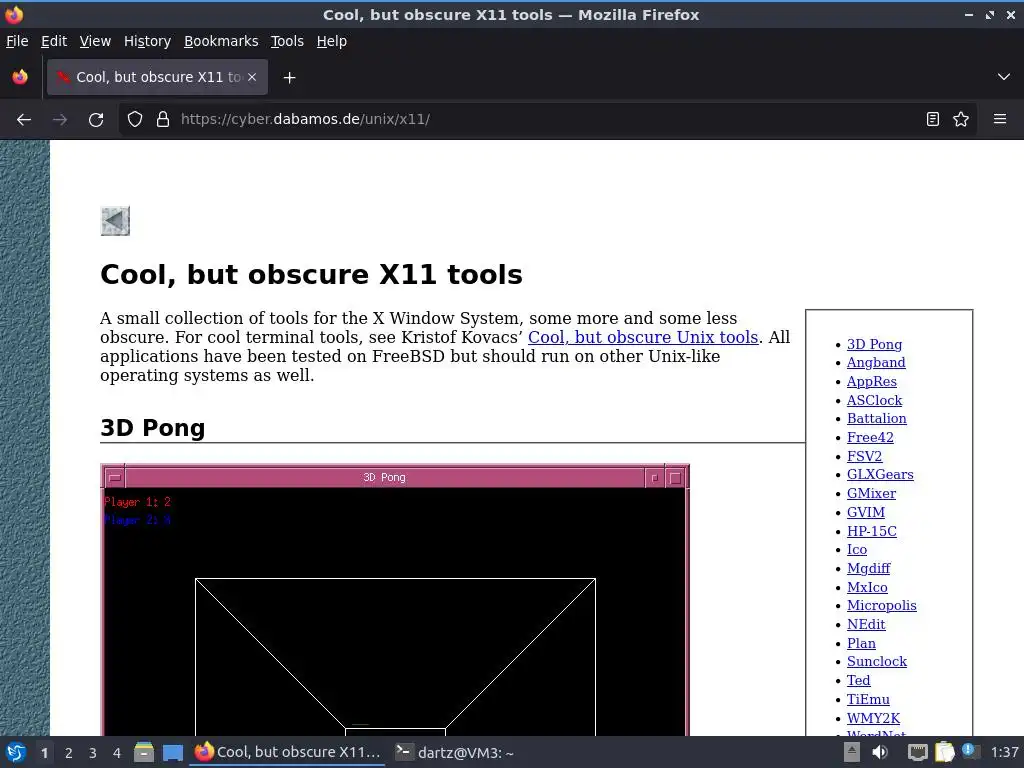This screenshot has width=1024, height=768.
Task: Open the Firefox hamburger menu
Action: pos(1000,119)
